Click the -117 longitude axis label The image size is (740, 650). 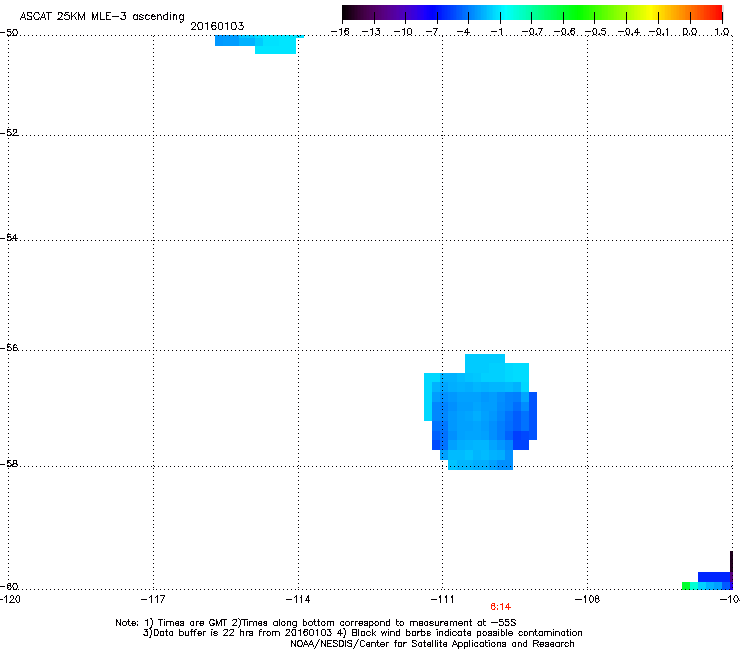[153, 599]
